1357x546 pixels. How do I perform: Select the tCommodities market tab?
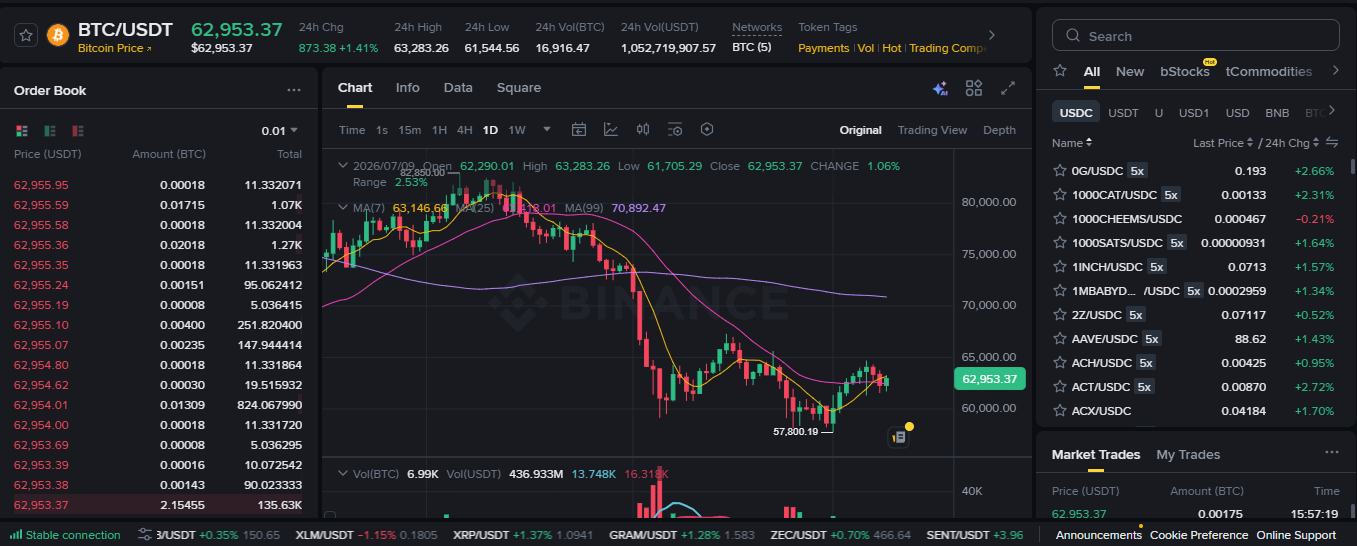(1269, 71)
